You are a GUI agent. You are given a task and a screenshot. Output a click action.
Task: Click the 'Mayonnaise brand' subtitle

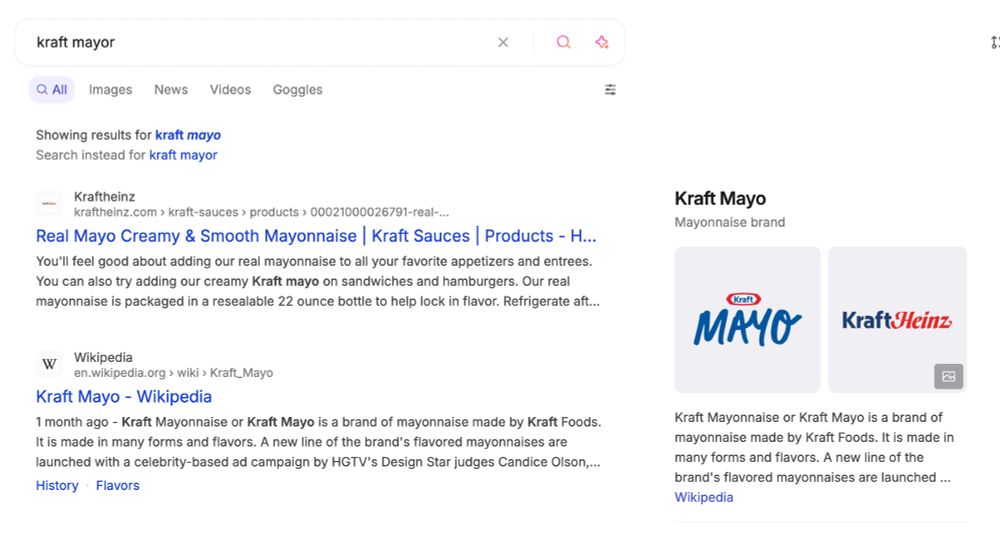click(x=730, y=223)
